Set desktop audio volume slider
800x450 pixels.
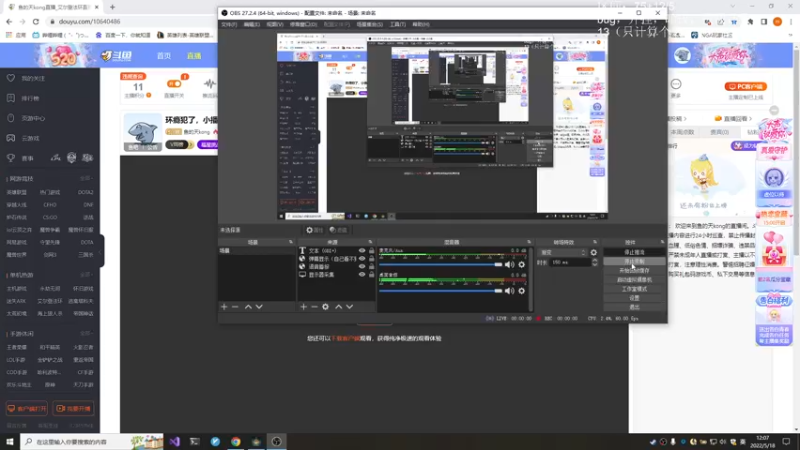pos(441,291)
